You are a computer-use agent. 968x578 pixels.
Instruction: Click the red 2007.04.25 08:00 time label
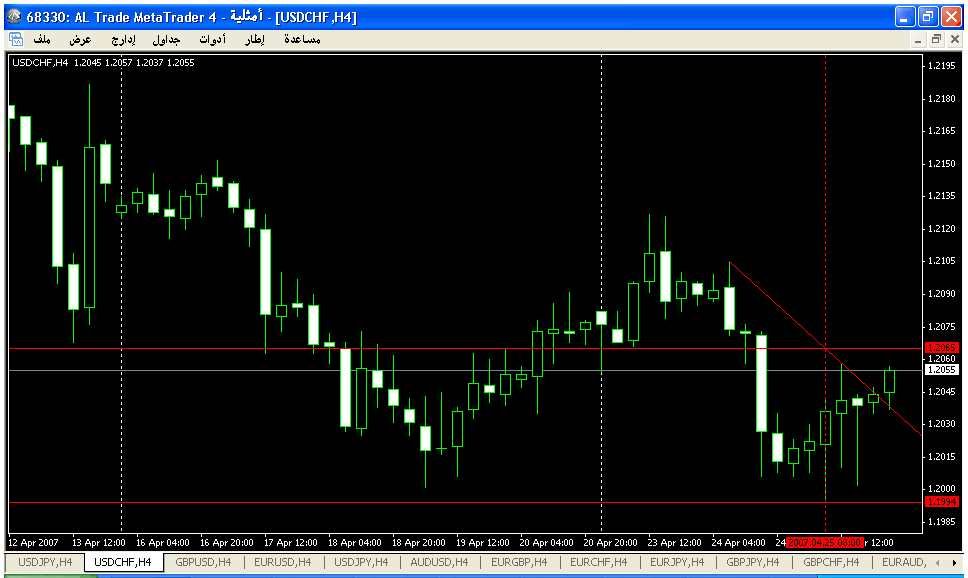[x=825, y=543]
